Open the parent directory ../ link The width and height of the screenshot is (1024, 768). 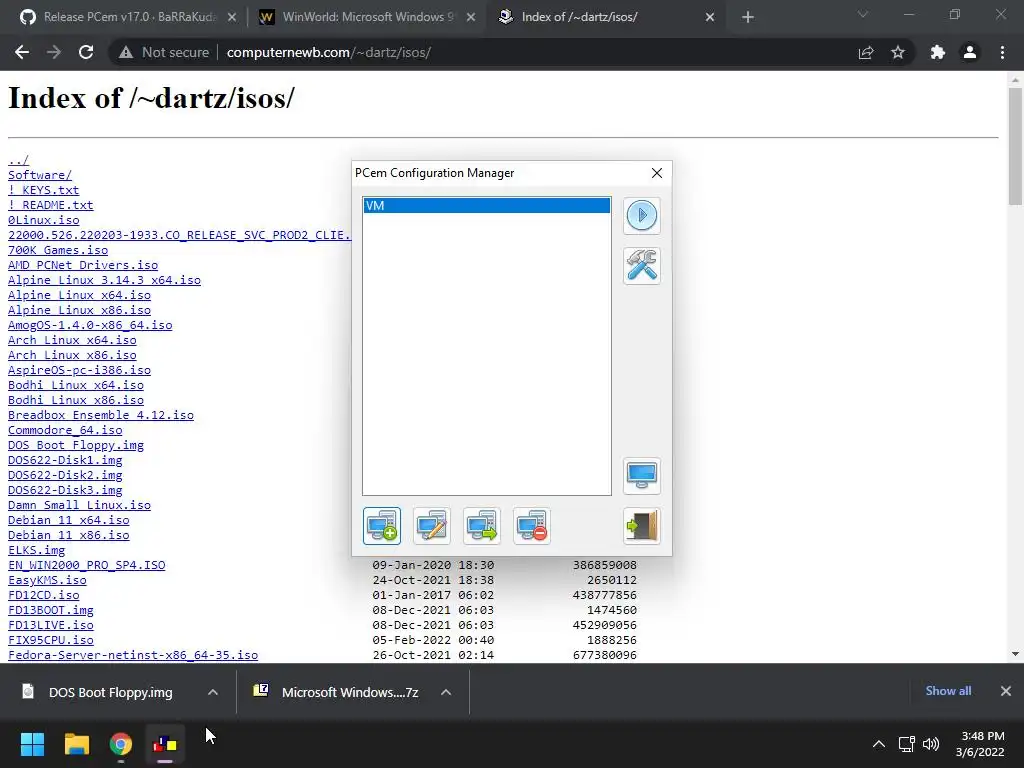coord(18,160)
